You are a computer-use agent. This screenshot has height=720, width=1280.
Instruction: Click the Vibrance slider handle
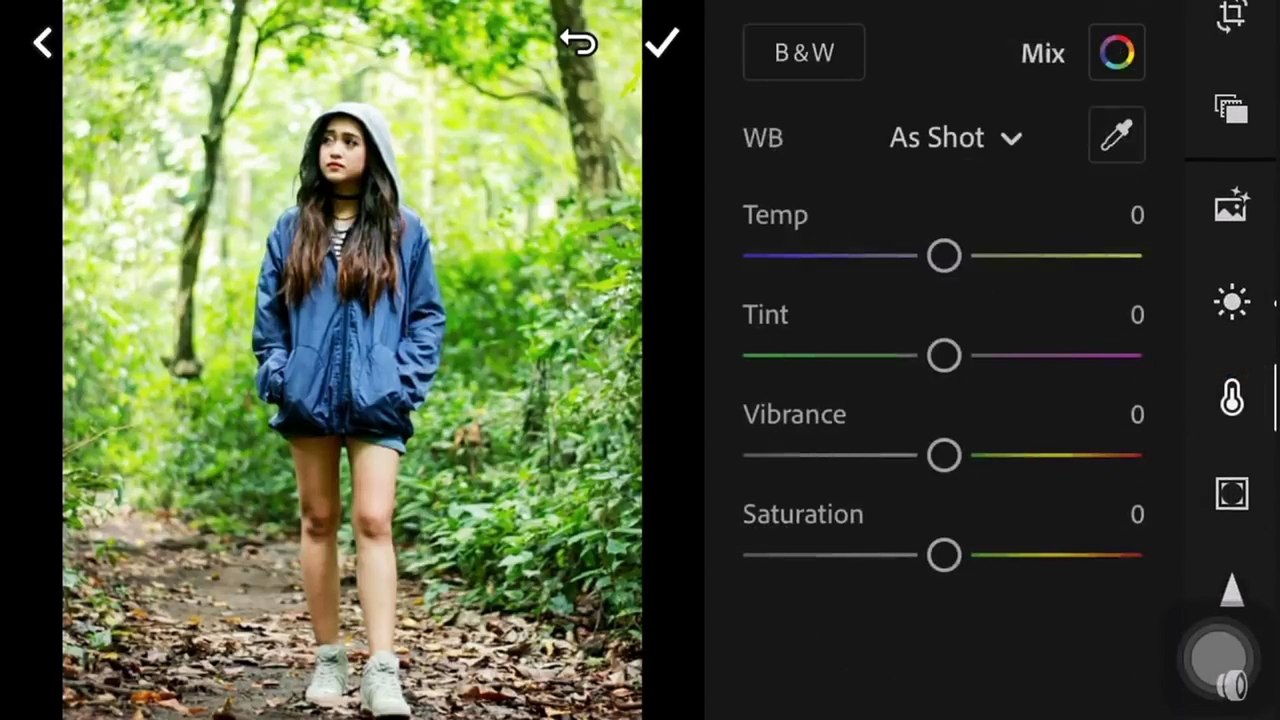(x=944, y=456)
